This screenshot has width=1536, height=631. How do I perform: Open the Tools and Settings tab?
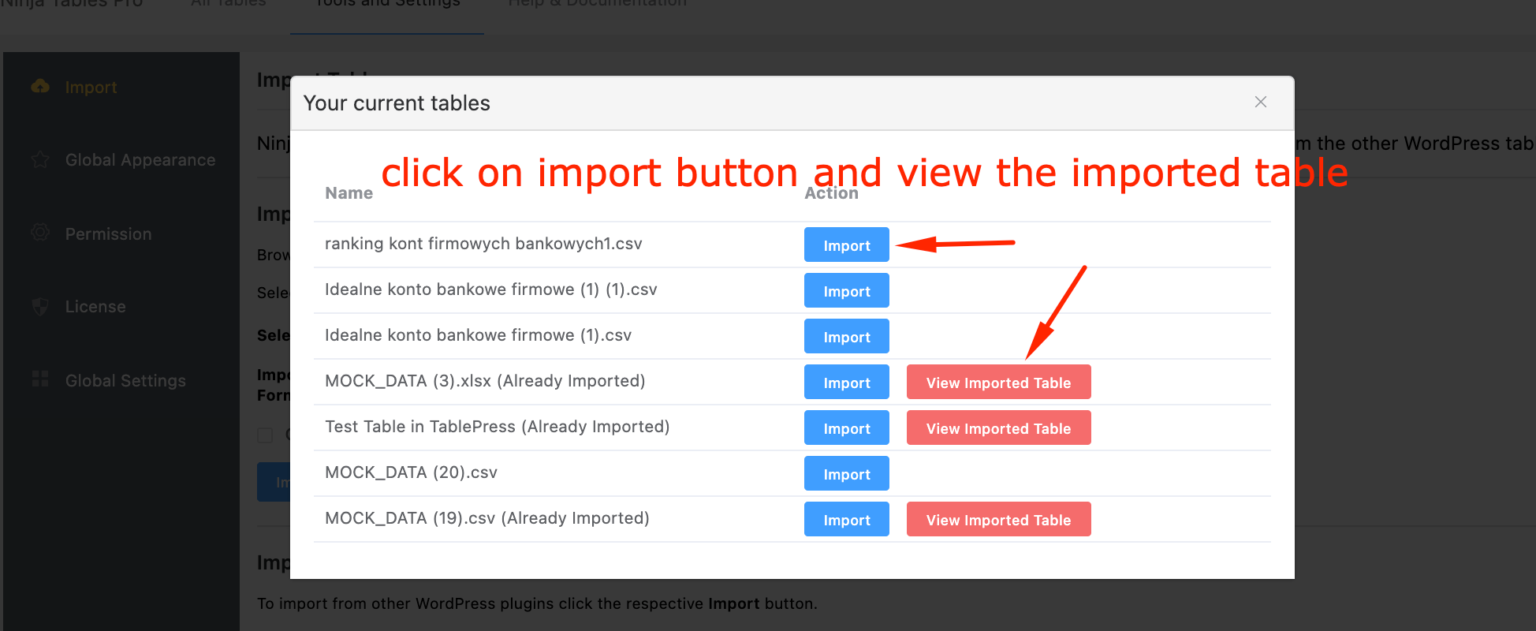coord(386,5)
